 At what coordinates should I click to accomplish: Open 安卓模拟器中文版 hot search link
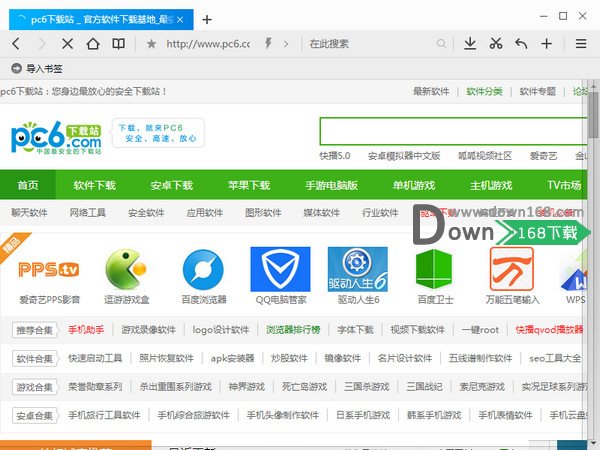tap(404, 156)
